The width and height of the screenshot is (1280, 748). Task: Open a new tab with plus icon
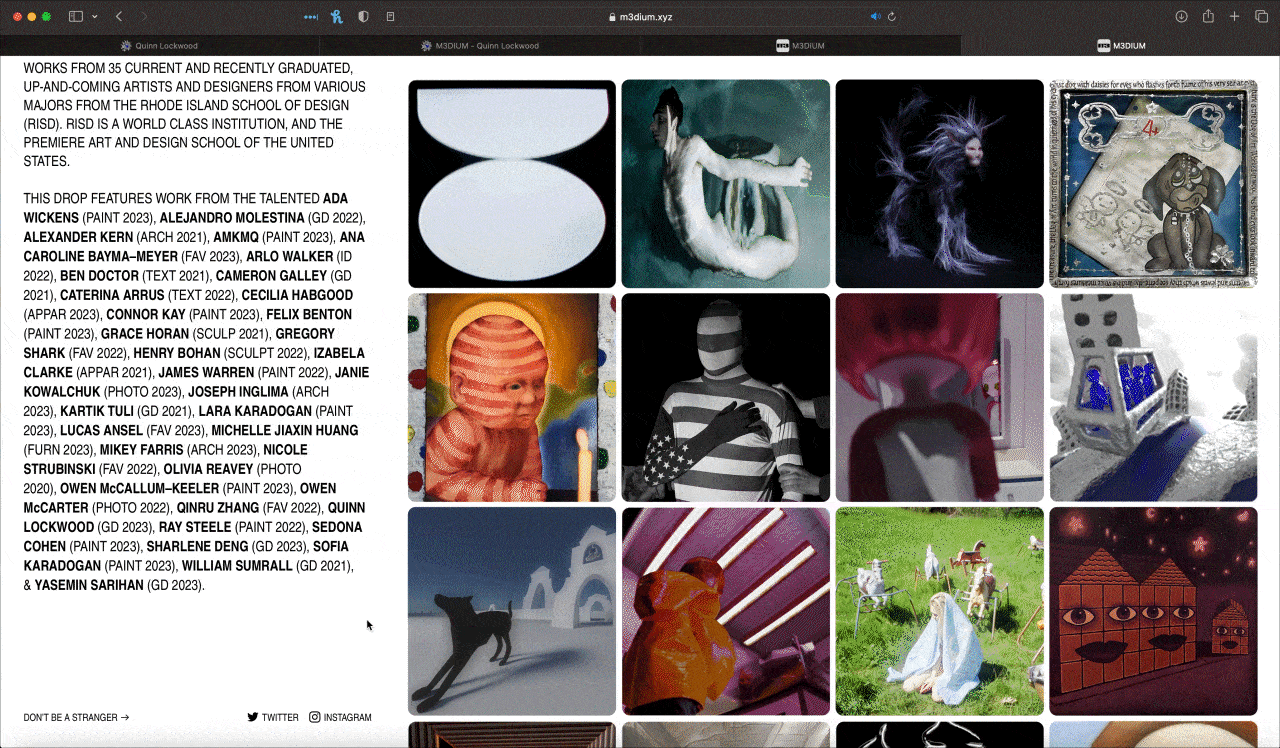(x=1235, y=17)
